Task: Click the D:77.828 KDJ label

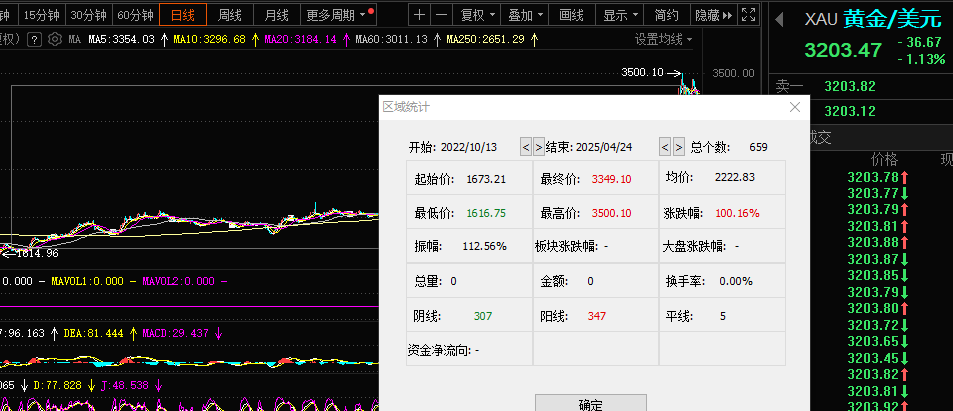Action: tap(57, 385)
